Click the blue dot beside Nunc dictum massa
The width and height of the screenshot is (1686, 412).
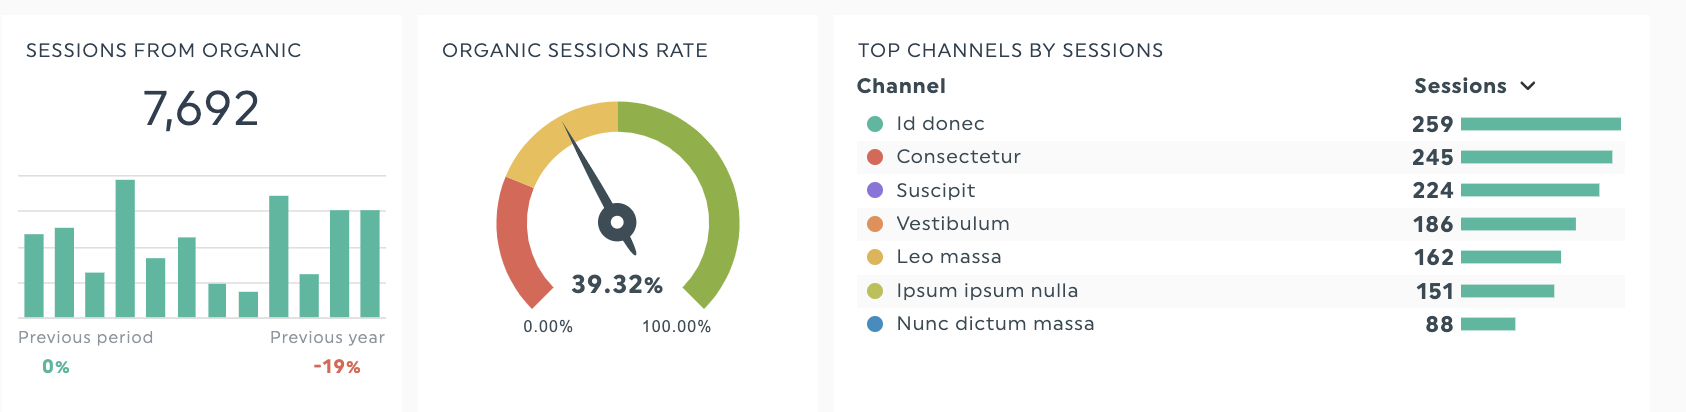point(875,324)
